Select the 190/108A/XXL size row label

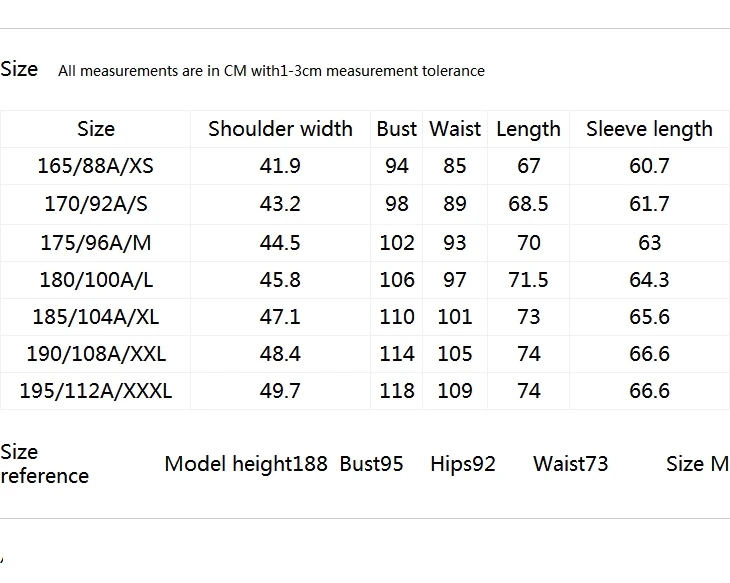tap(96, 354)
